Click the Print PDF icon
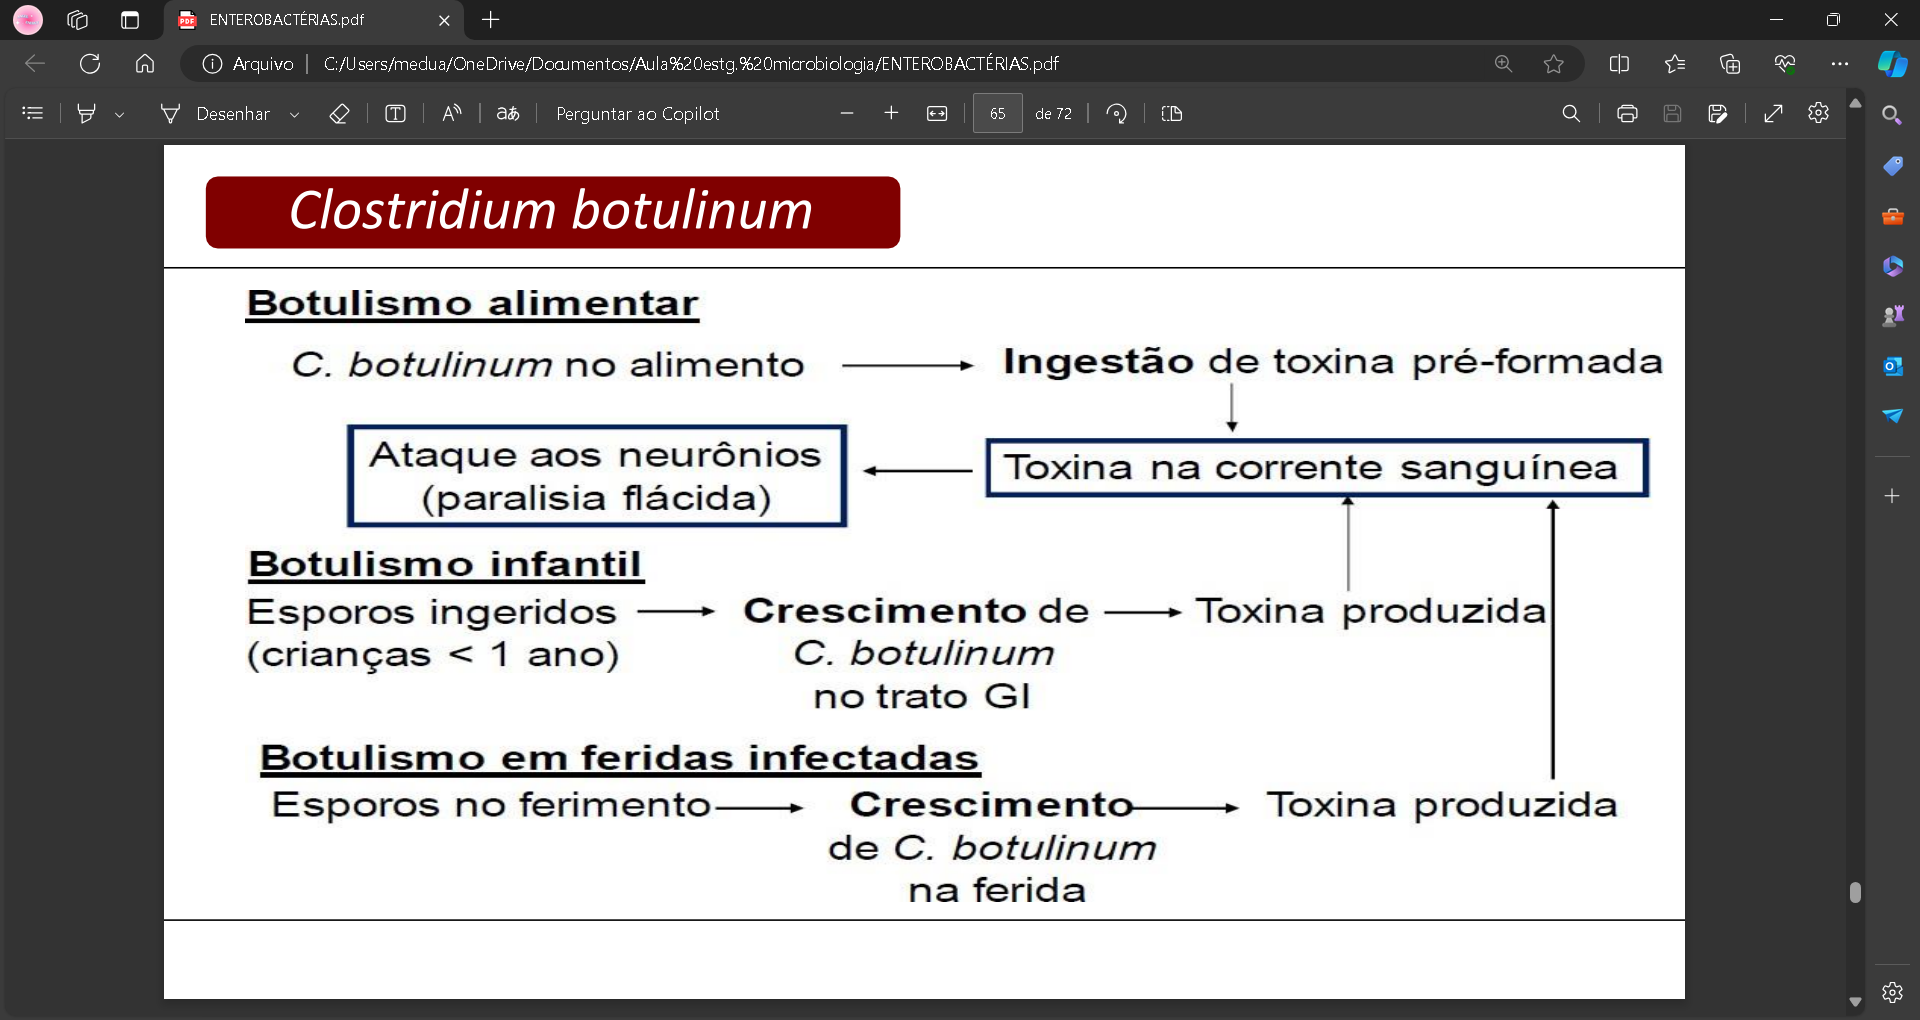1920x1020 pixels. point(1627,114)
